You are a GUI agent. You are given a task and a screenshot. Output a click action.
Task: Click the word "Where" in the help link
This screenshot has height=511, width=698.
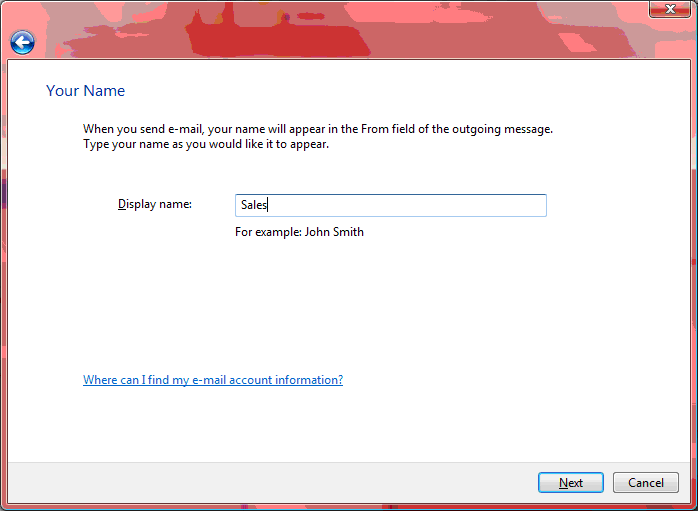click(100, 380)
